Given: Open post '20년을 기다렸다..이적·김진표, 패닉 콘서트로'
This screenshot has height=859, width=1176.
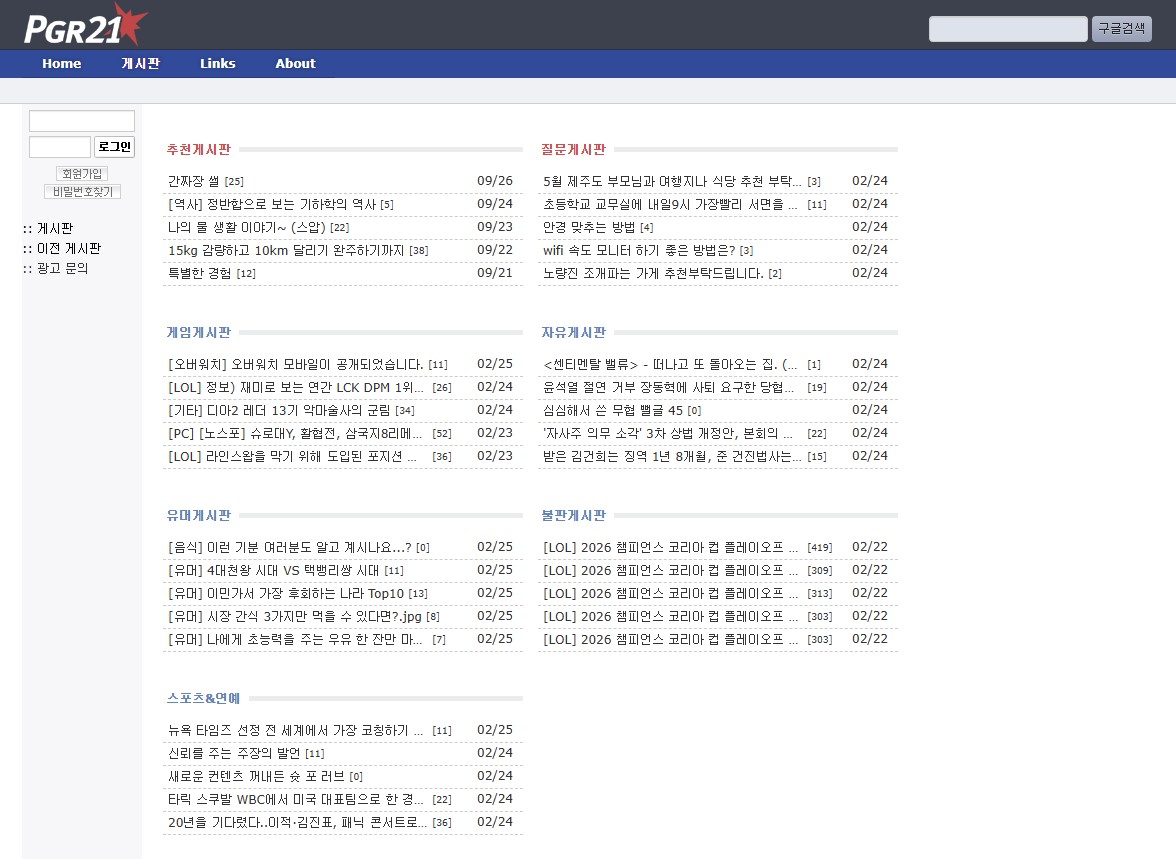Looking at the screenshot, I should 297,822.
